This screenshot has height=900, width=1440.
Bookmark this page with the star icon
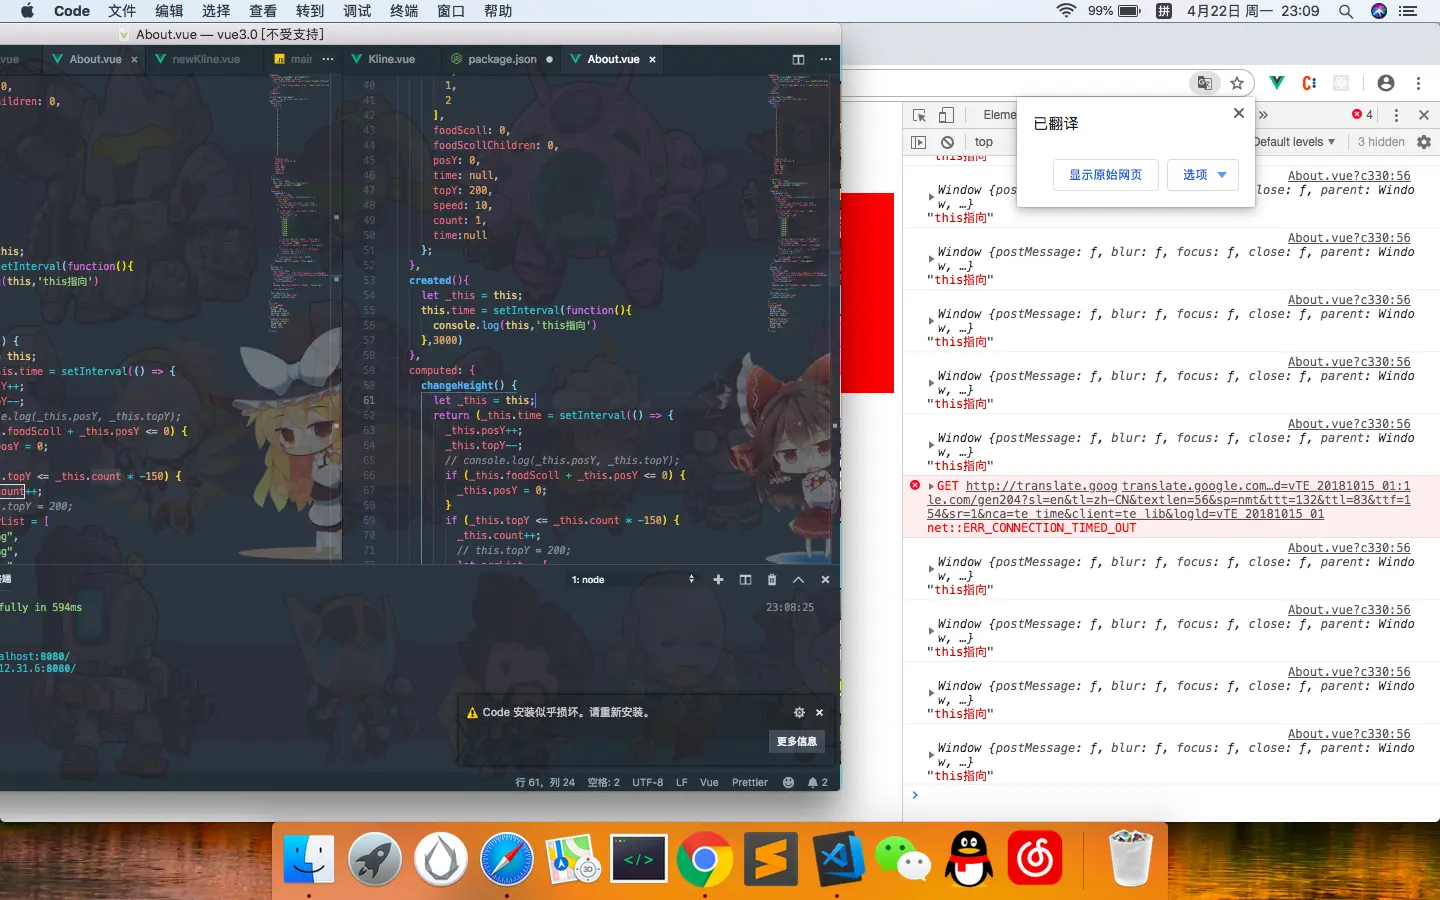pos(1237,83)
